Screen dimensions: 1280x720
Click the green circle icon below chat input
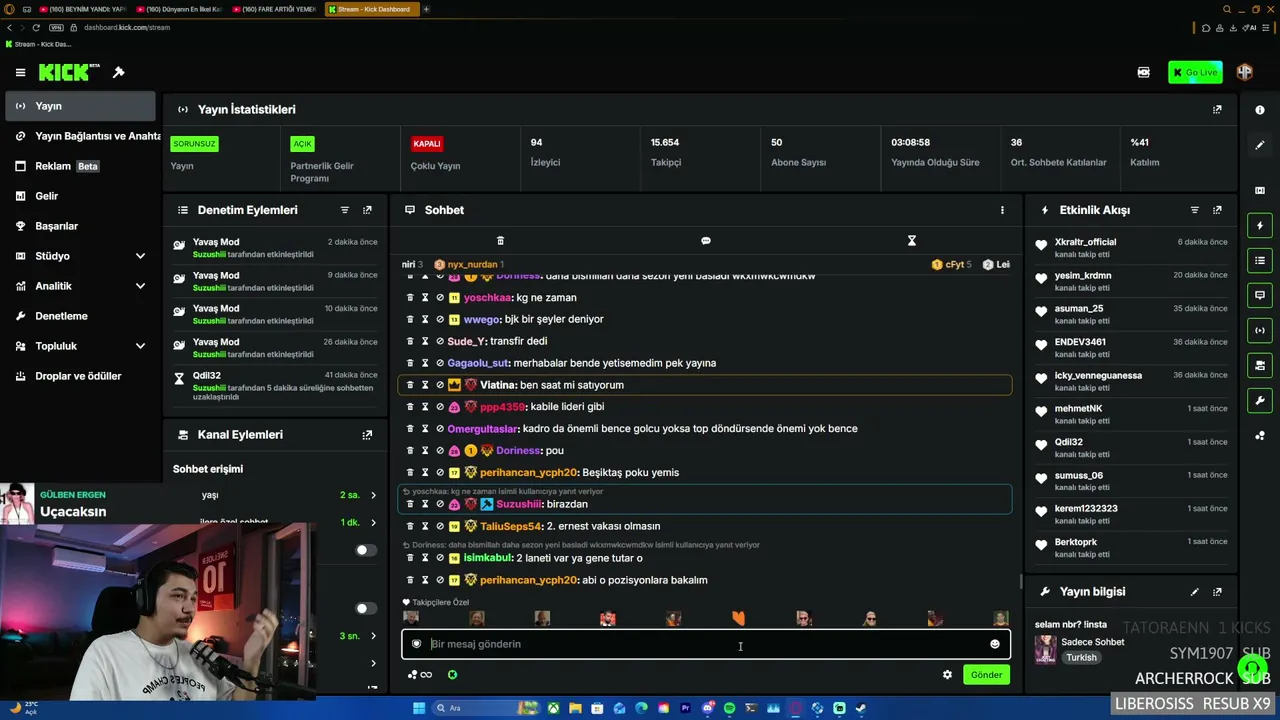point(452,675)
